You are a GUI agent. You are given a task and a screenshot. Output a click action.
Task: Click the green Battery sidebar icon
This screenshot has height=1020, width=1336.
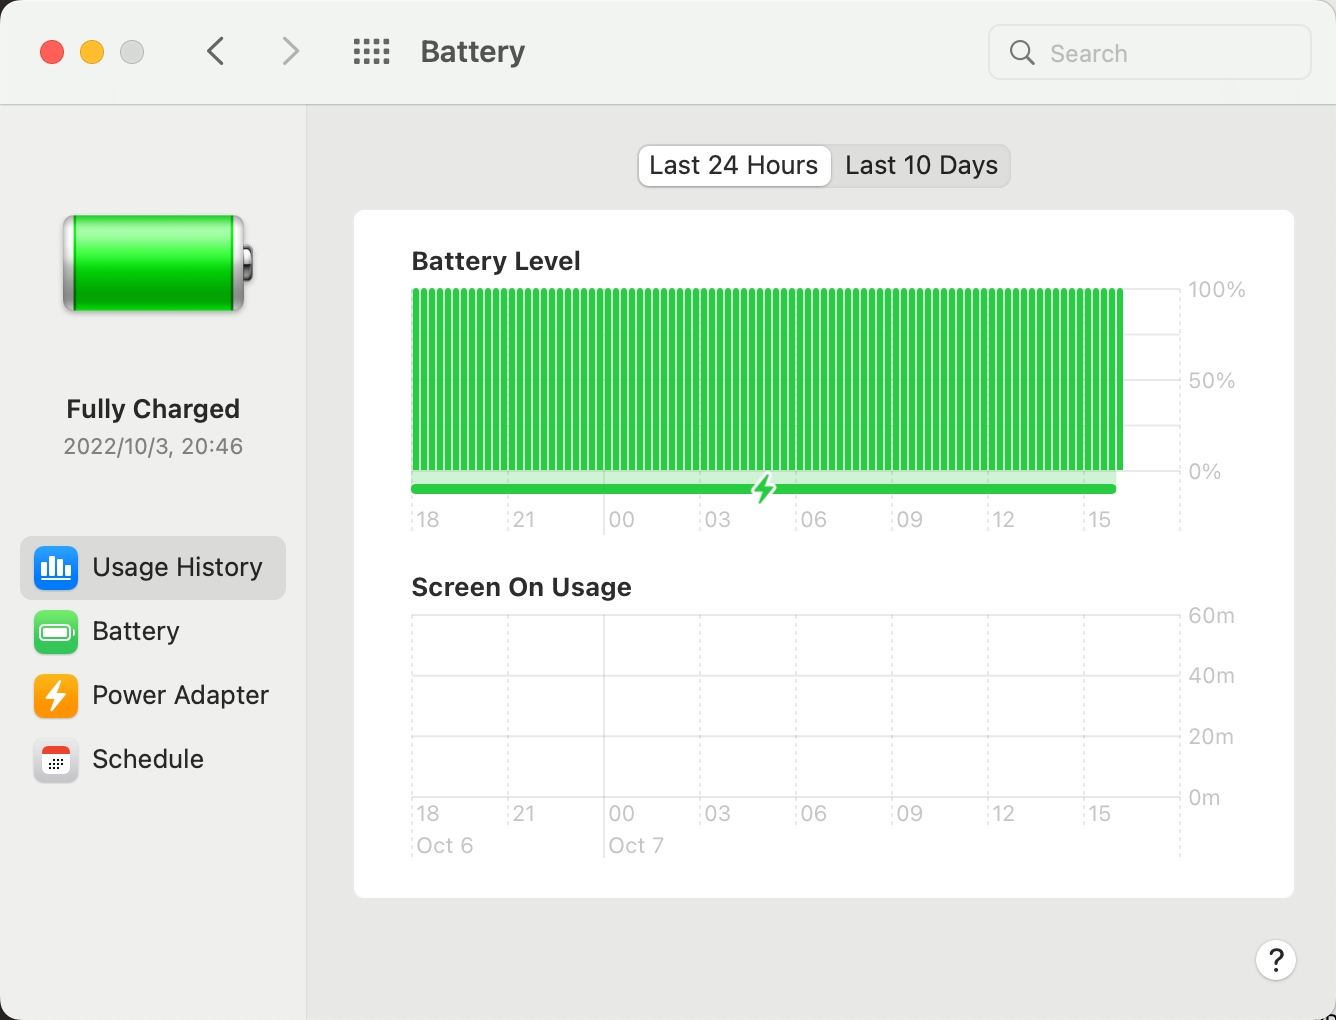[56, 632]
